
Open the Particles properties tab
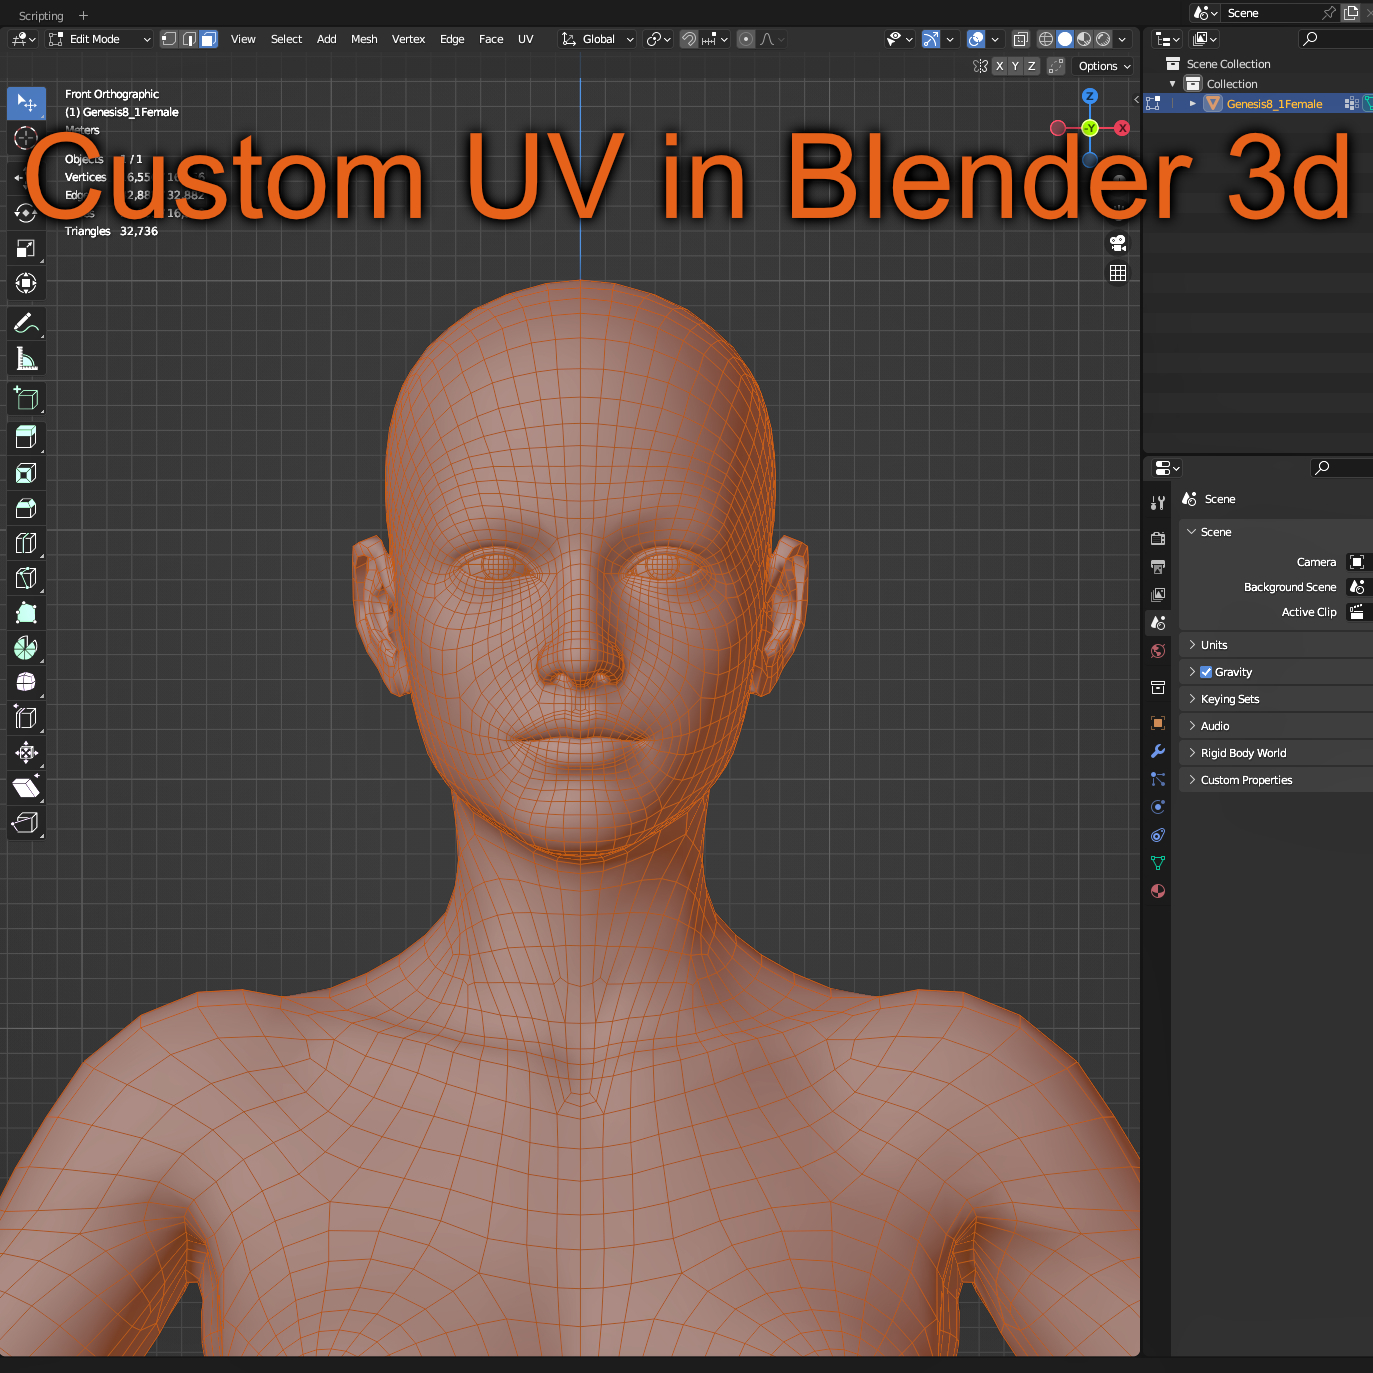tap(1158, 779)
